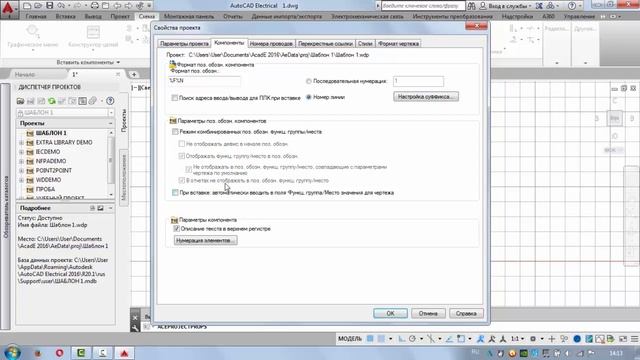This screenshot has height=360, width=640.
Task: Toggle 'Не отображать дефис в начале' checkbox
Action: (x=182, y=144)
